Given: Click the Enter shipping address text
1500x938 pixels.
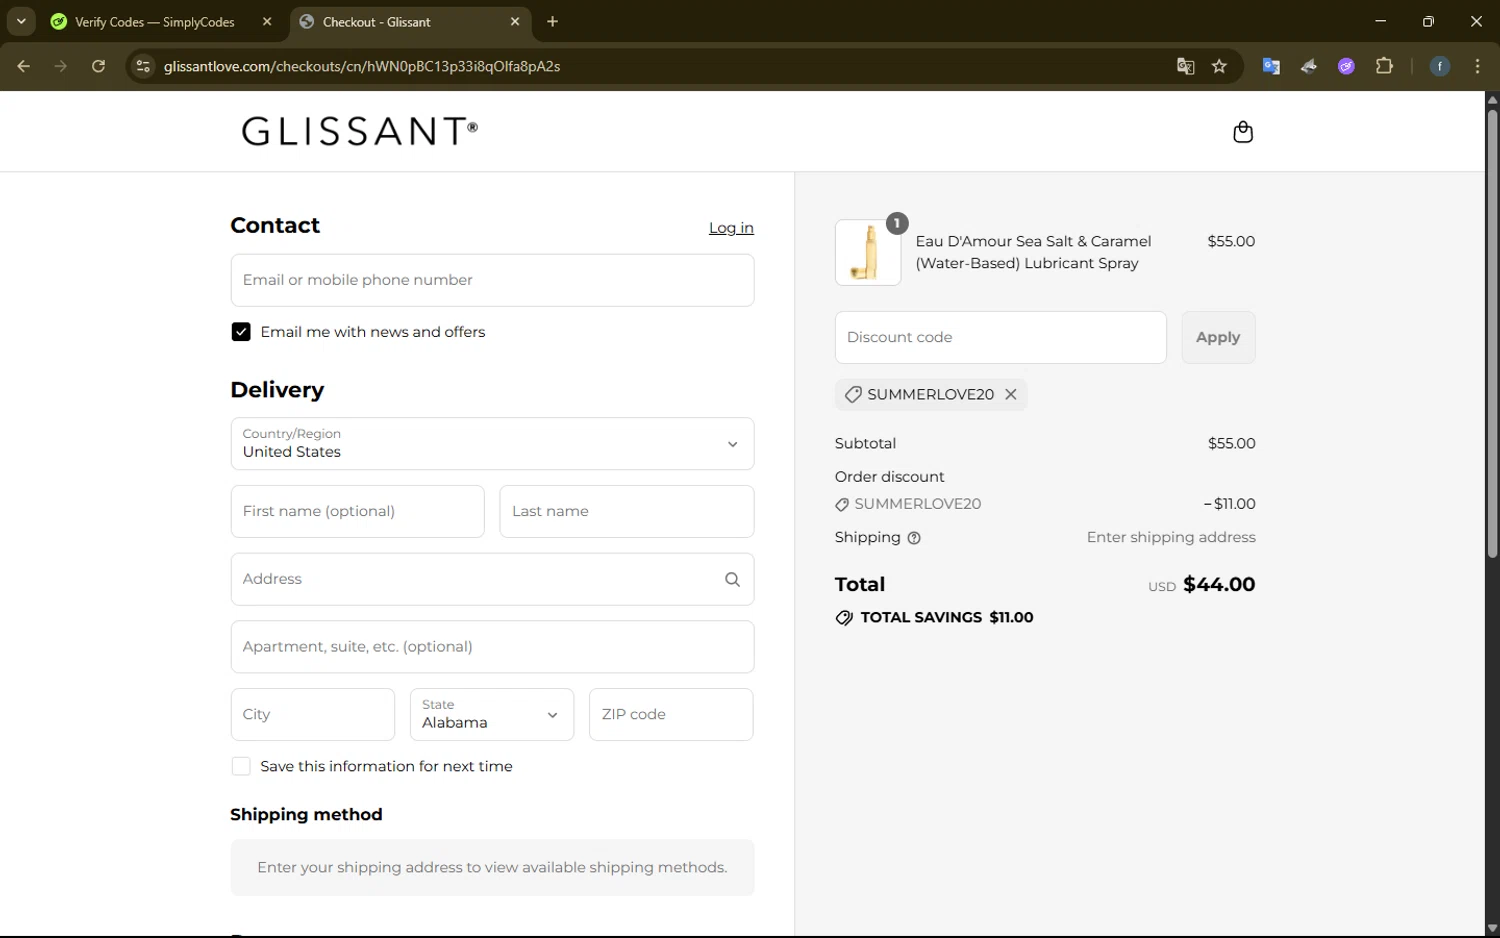Looking at the screenshot, I should (1171, 537).
